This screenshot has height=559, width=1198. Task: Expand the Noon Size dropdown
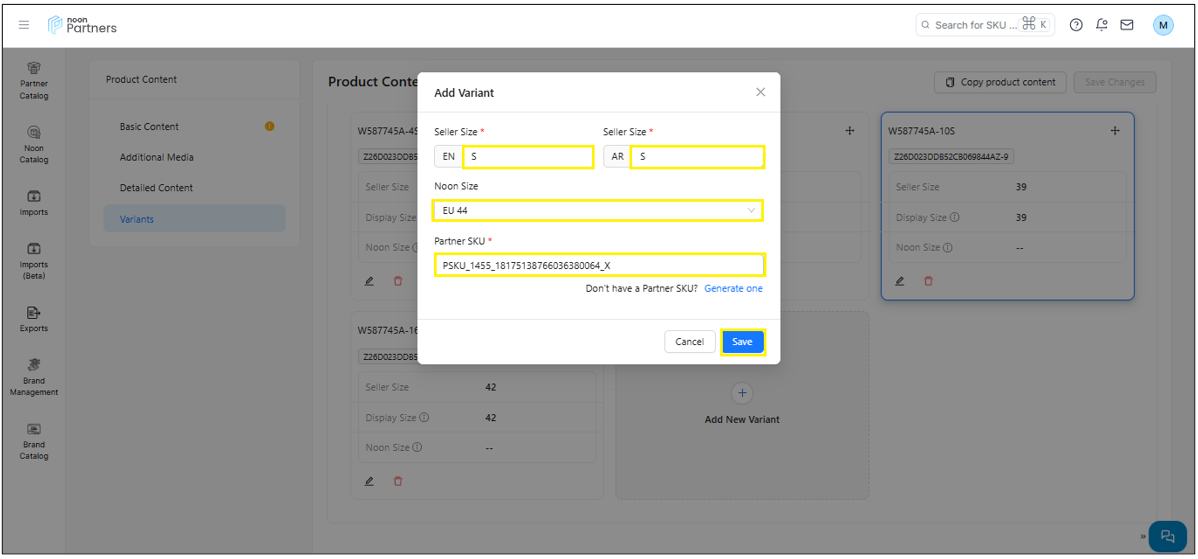tap(598, 211)
